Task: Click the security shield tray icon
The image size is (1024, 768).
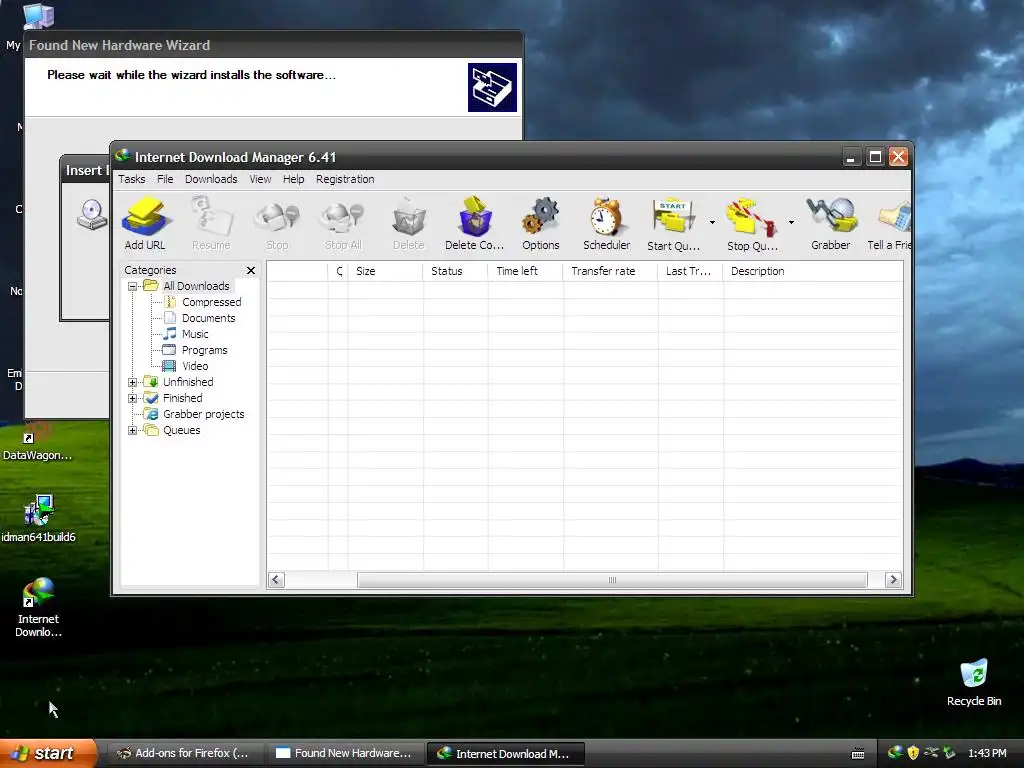Action: [913, 753]
